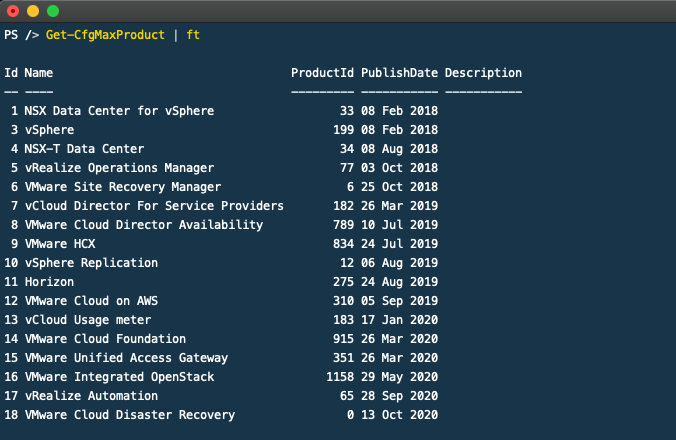Click 'VMware Site Recovery Manager' row name
The image size is (676, 440).
pyautogui.click(x=122, y=187)
